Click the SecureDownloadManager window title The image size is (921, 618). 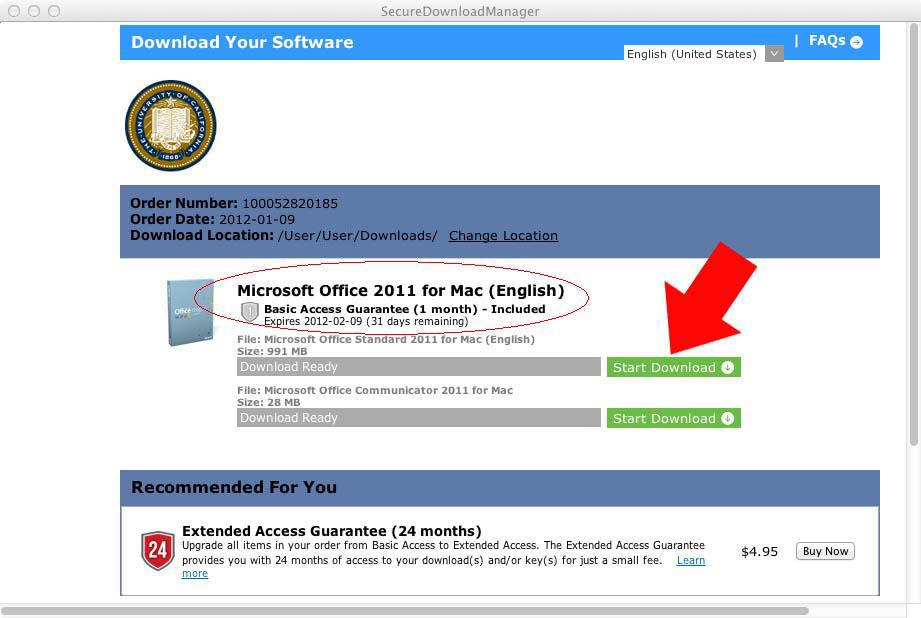[x=460, y=11]
